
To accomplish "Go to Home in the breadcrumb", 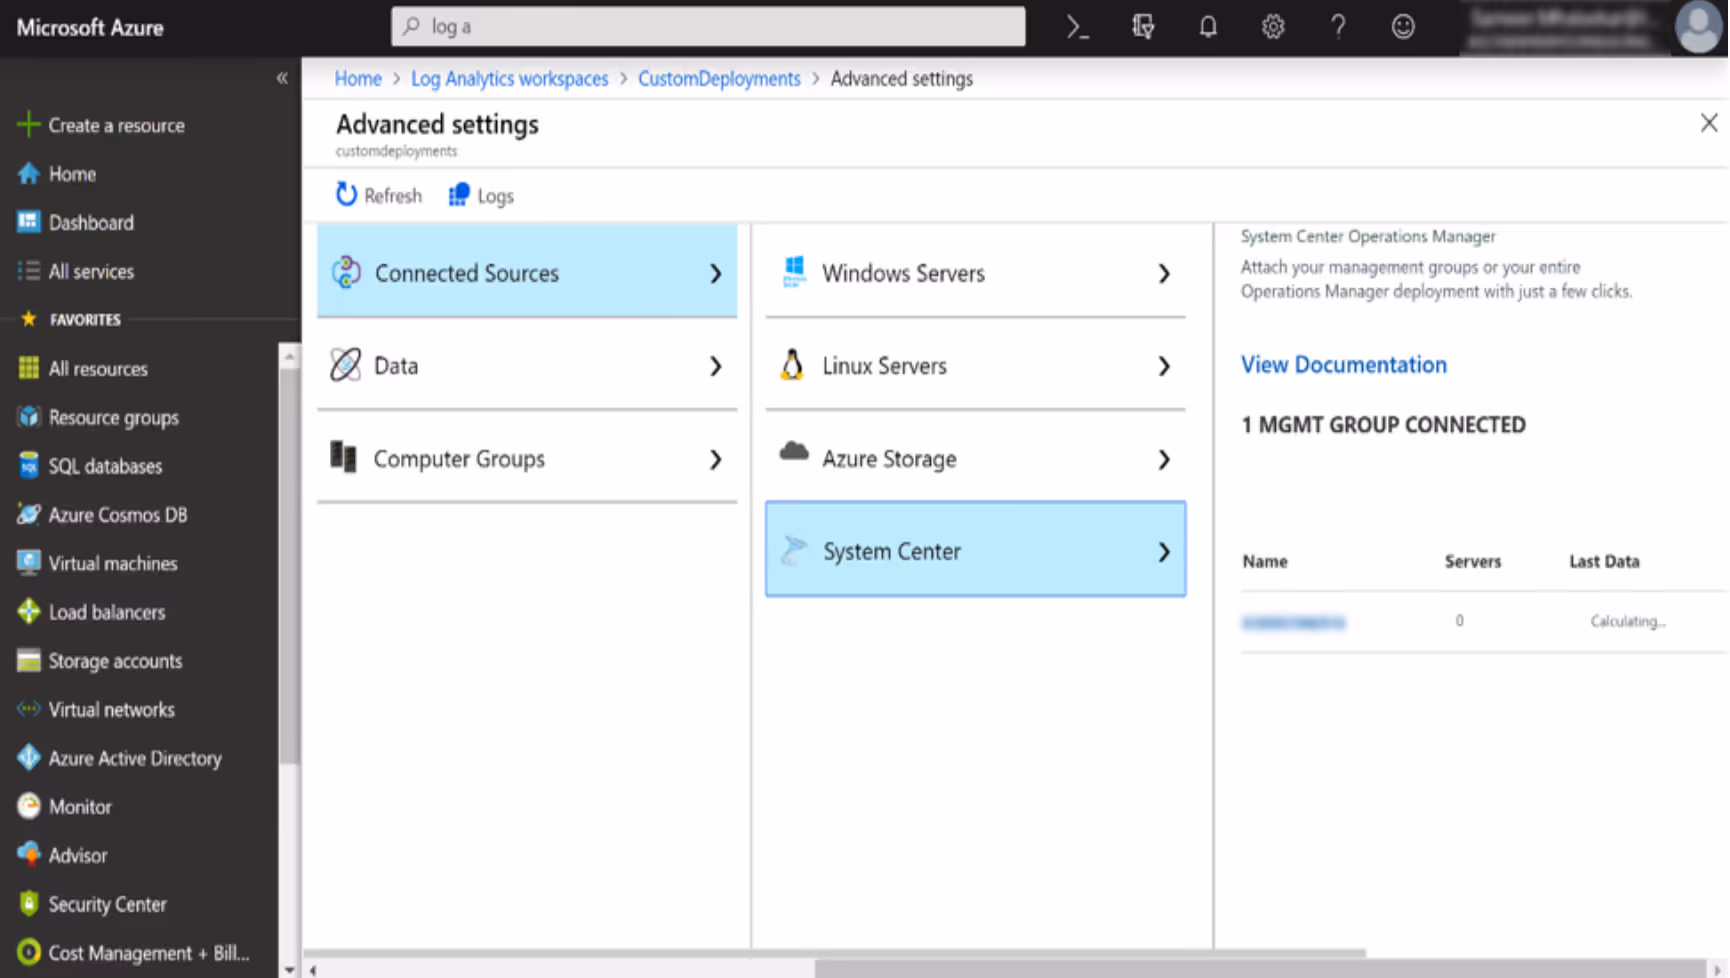I will coord(358,78).
